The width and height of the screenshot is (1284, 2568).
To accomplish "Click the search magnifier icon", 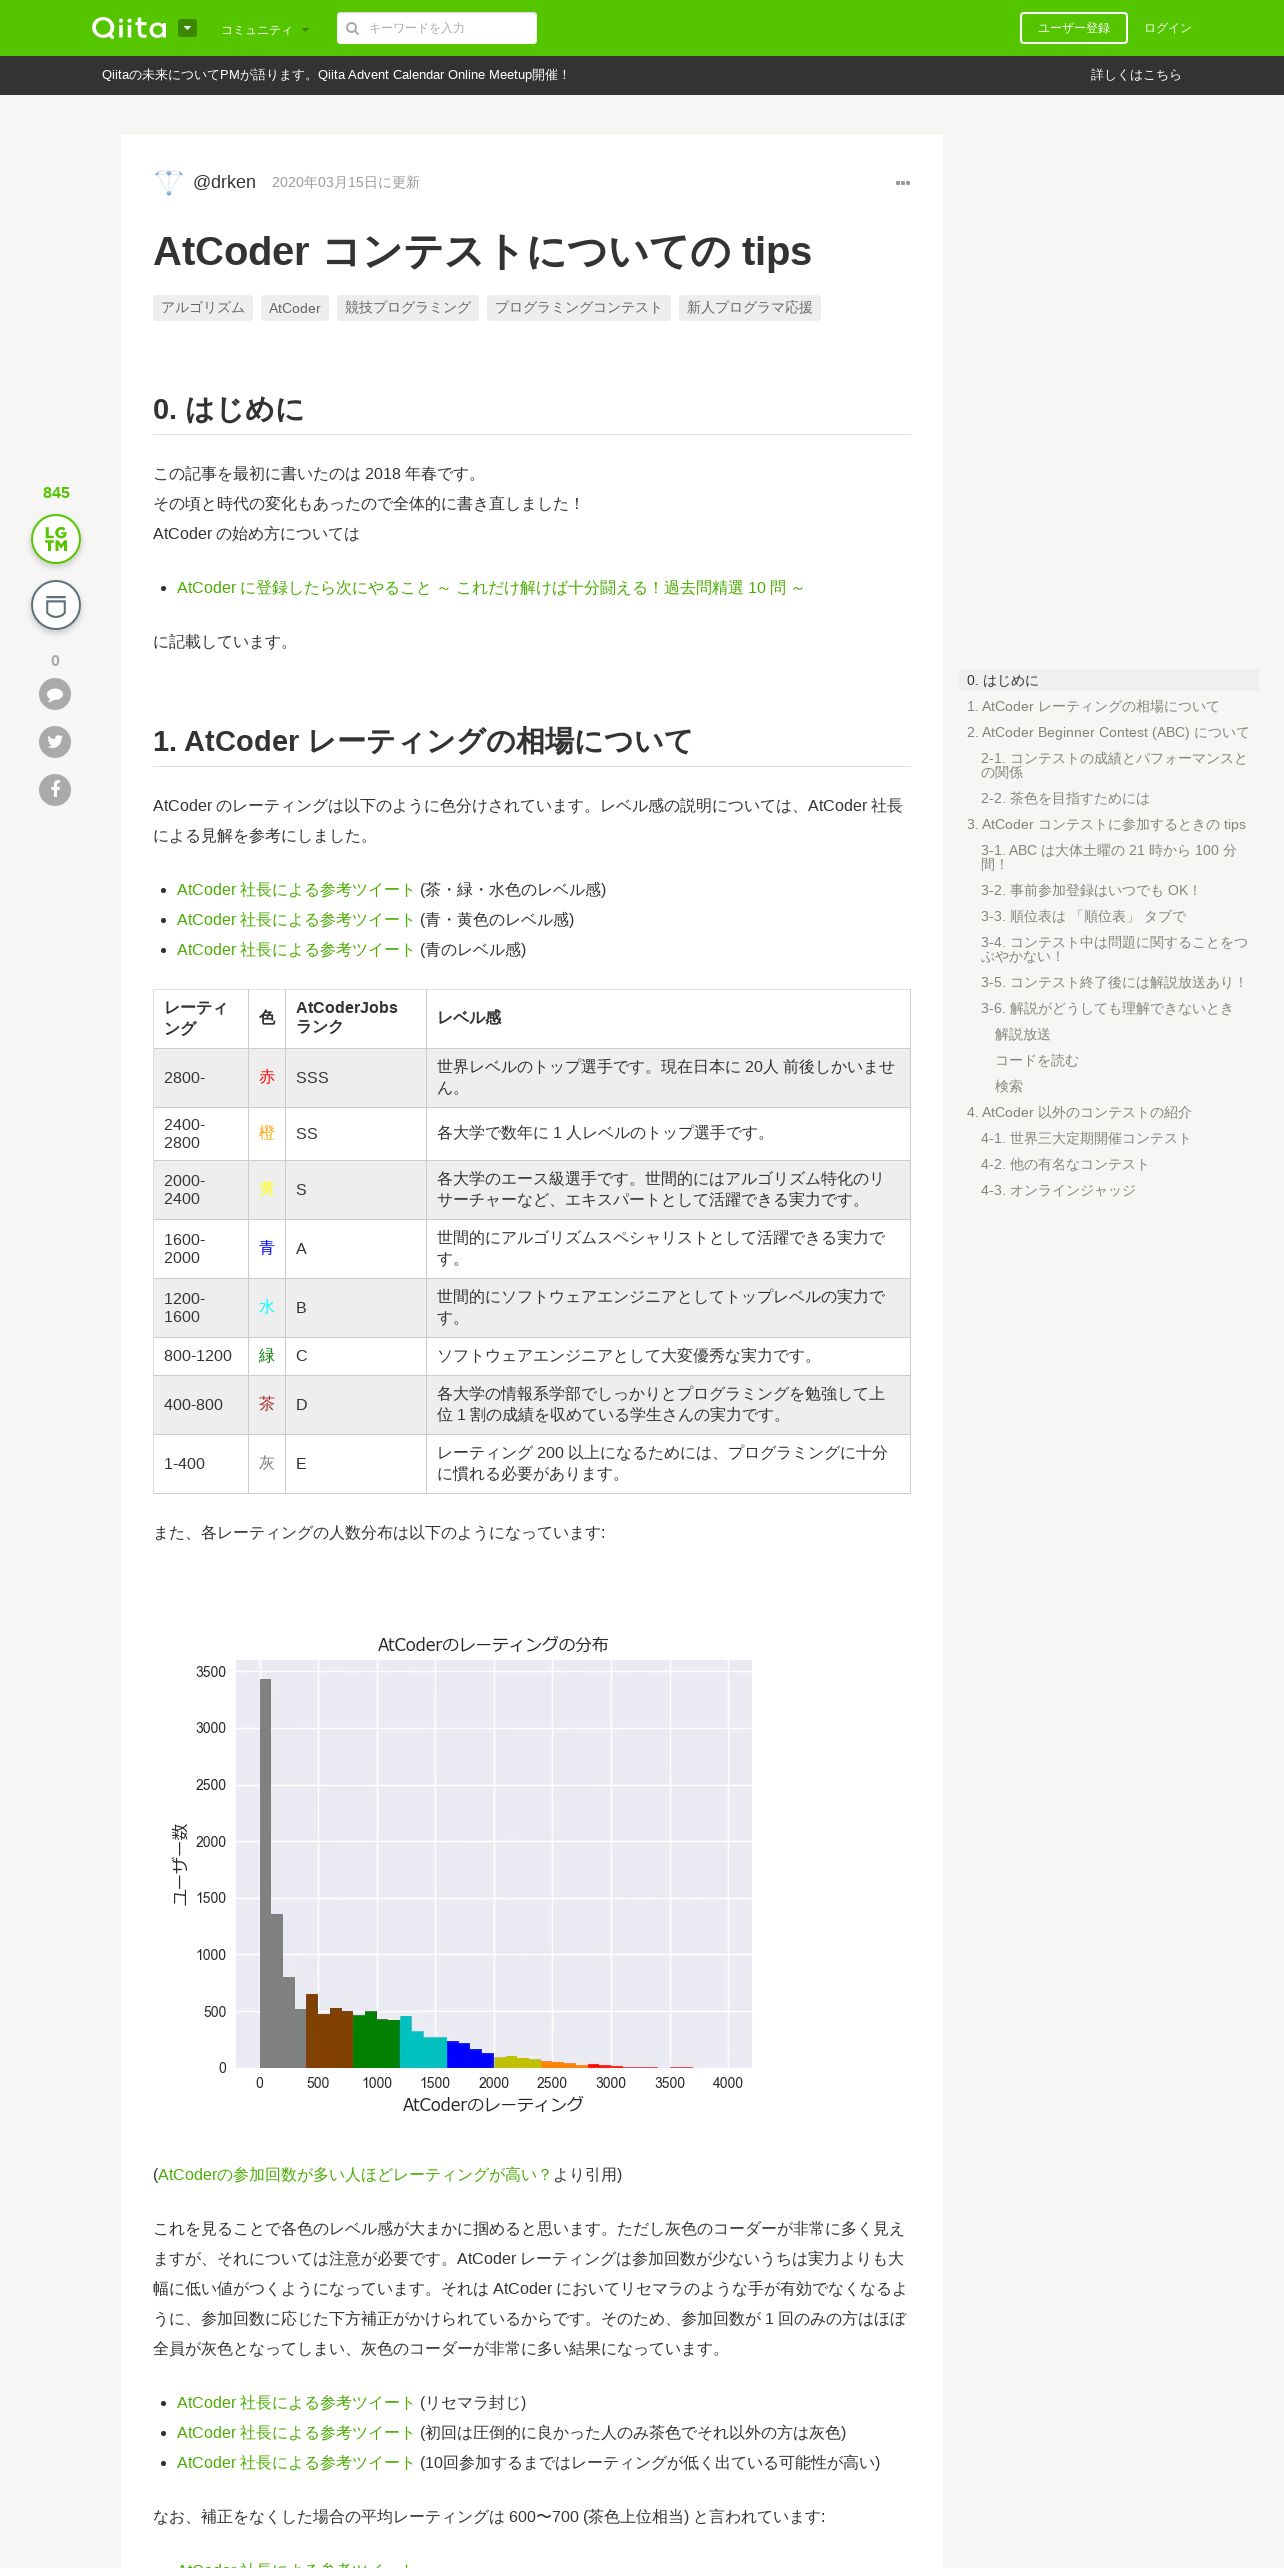I will tap(352, 28).
